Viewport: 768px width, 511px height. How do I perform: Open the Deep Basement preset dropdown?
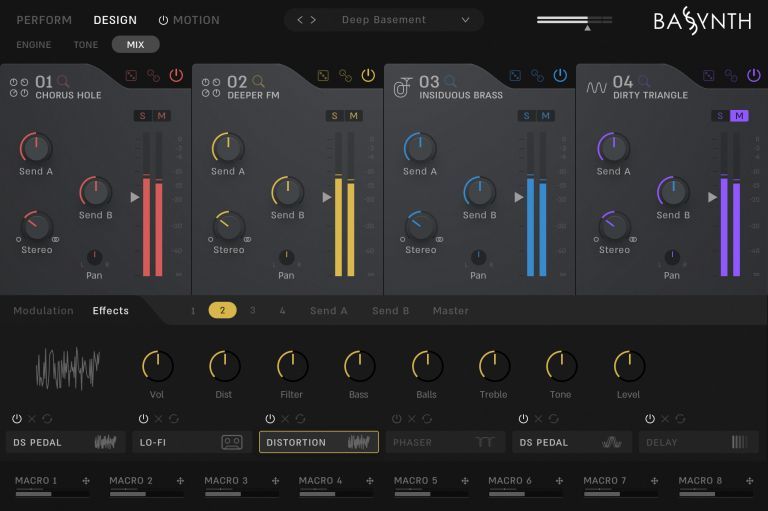(x=465, y=20)
